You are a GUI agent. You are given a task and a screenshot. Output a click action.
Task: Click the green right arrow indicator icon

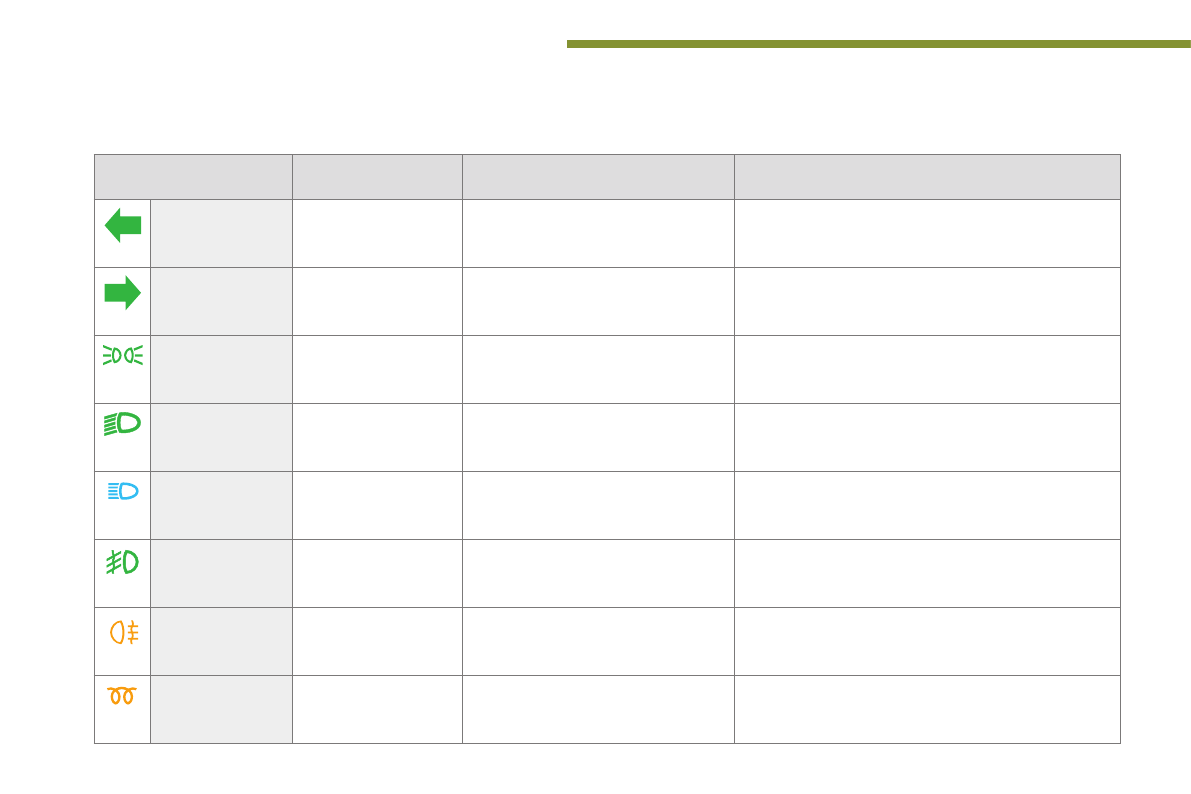[x=123, y=293]
